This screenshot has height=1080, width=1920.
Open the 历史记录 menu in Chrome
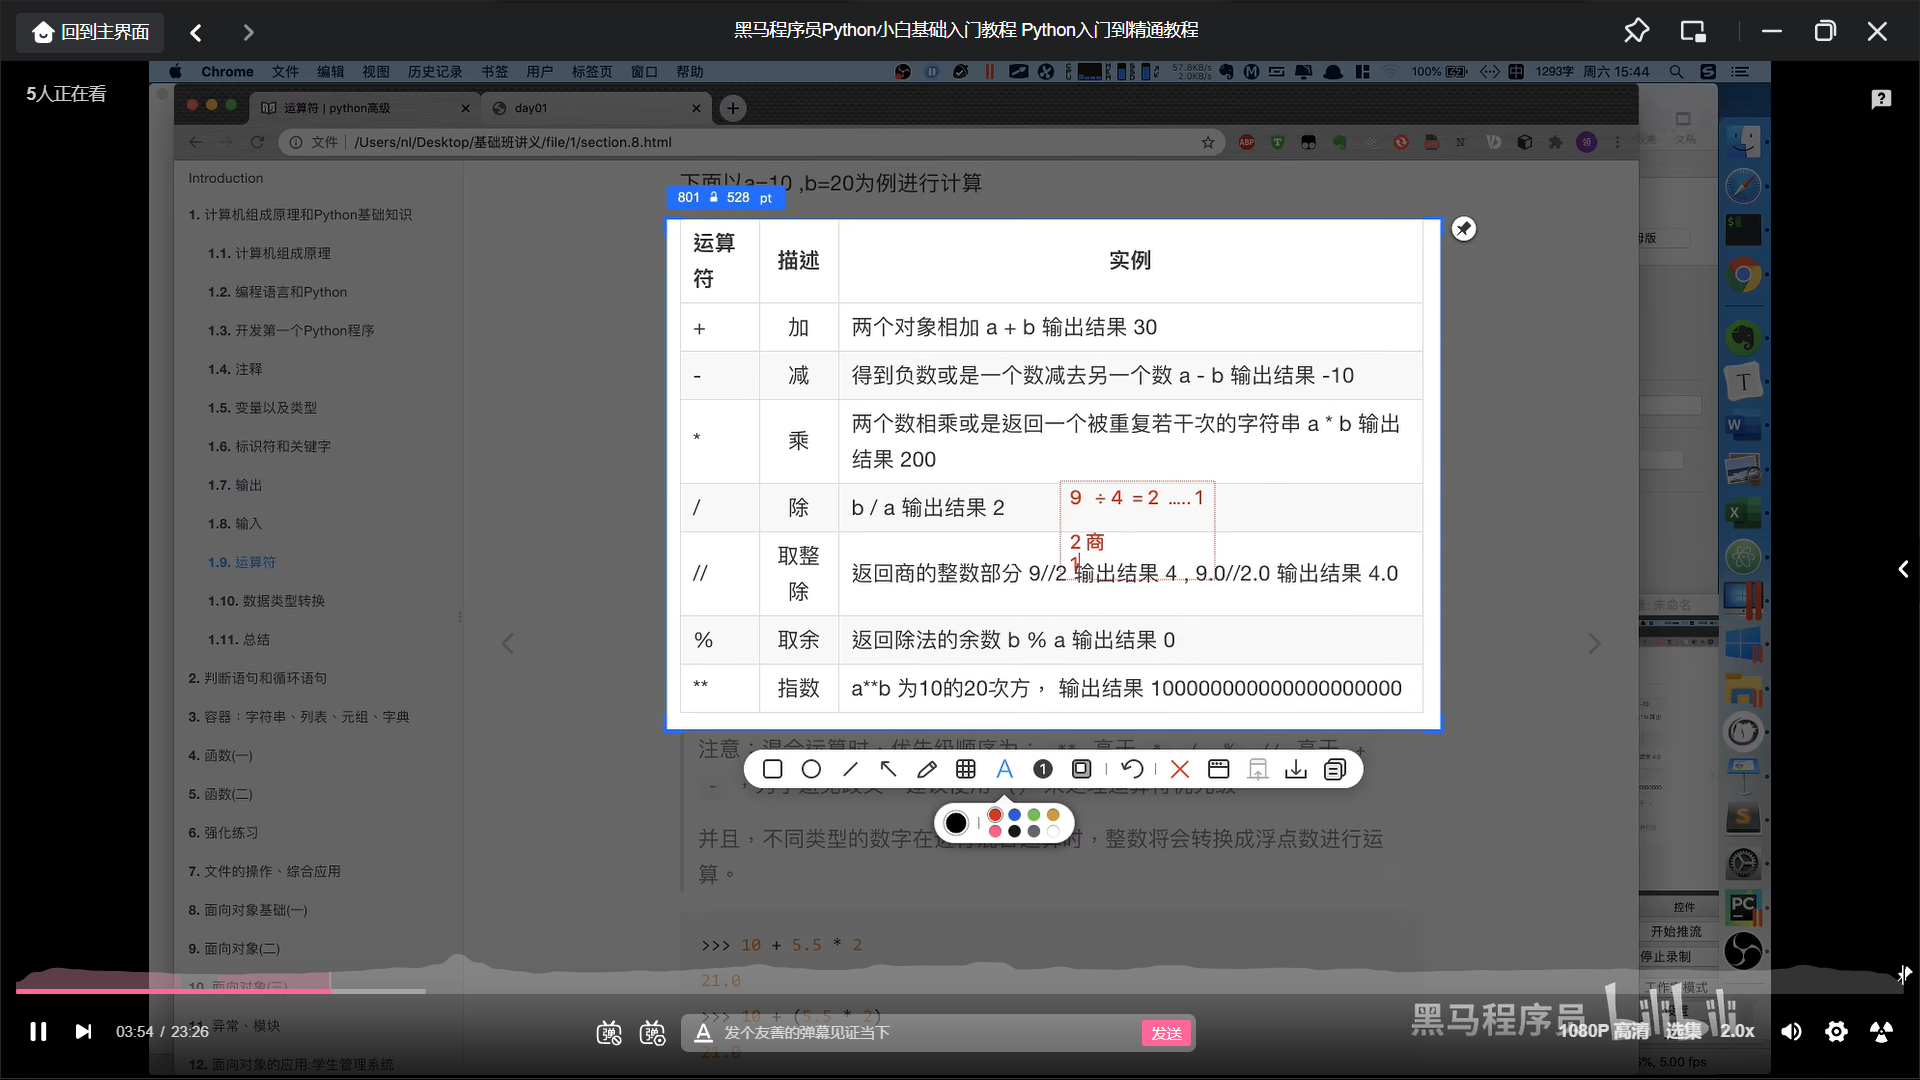click(434, 72)
